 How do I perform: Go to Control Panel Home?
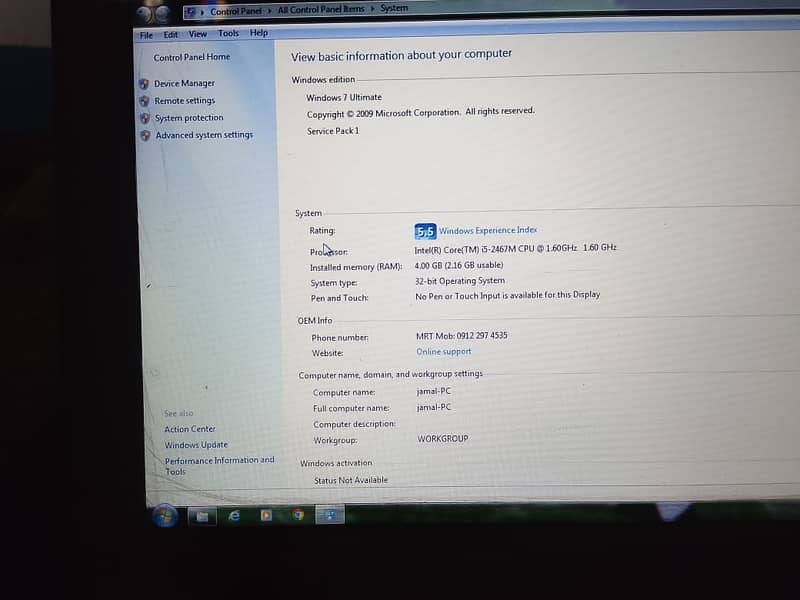[192, 57]
